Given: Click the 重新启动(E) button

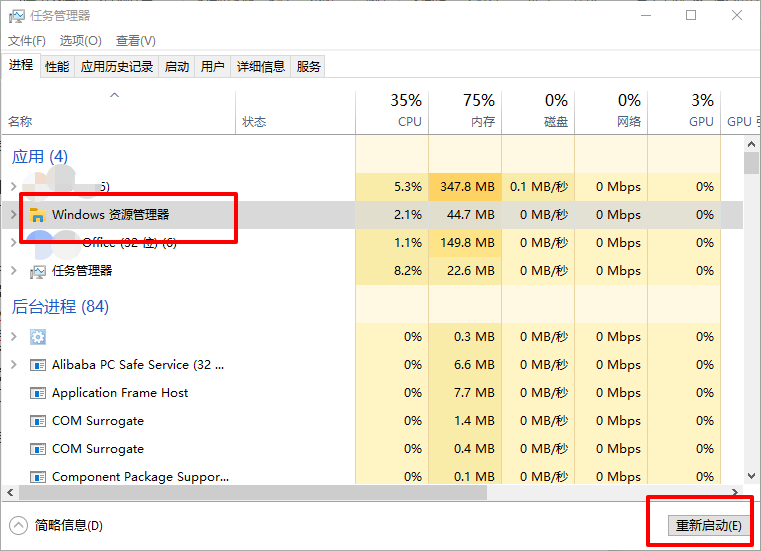Looking at the screenshot, I should [x=709, y=525].
